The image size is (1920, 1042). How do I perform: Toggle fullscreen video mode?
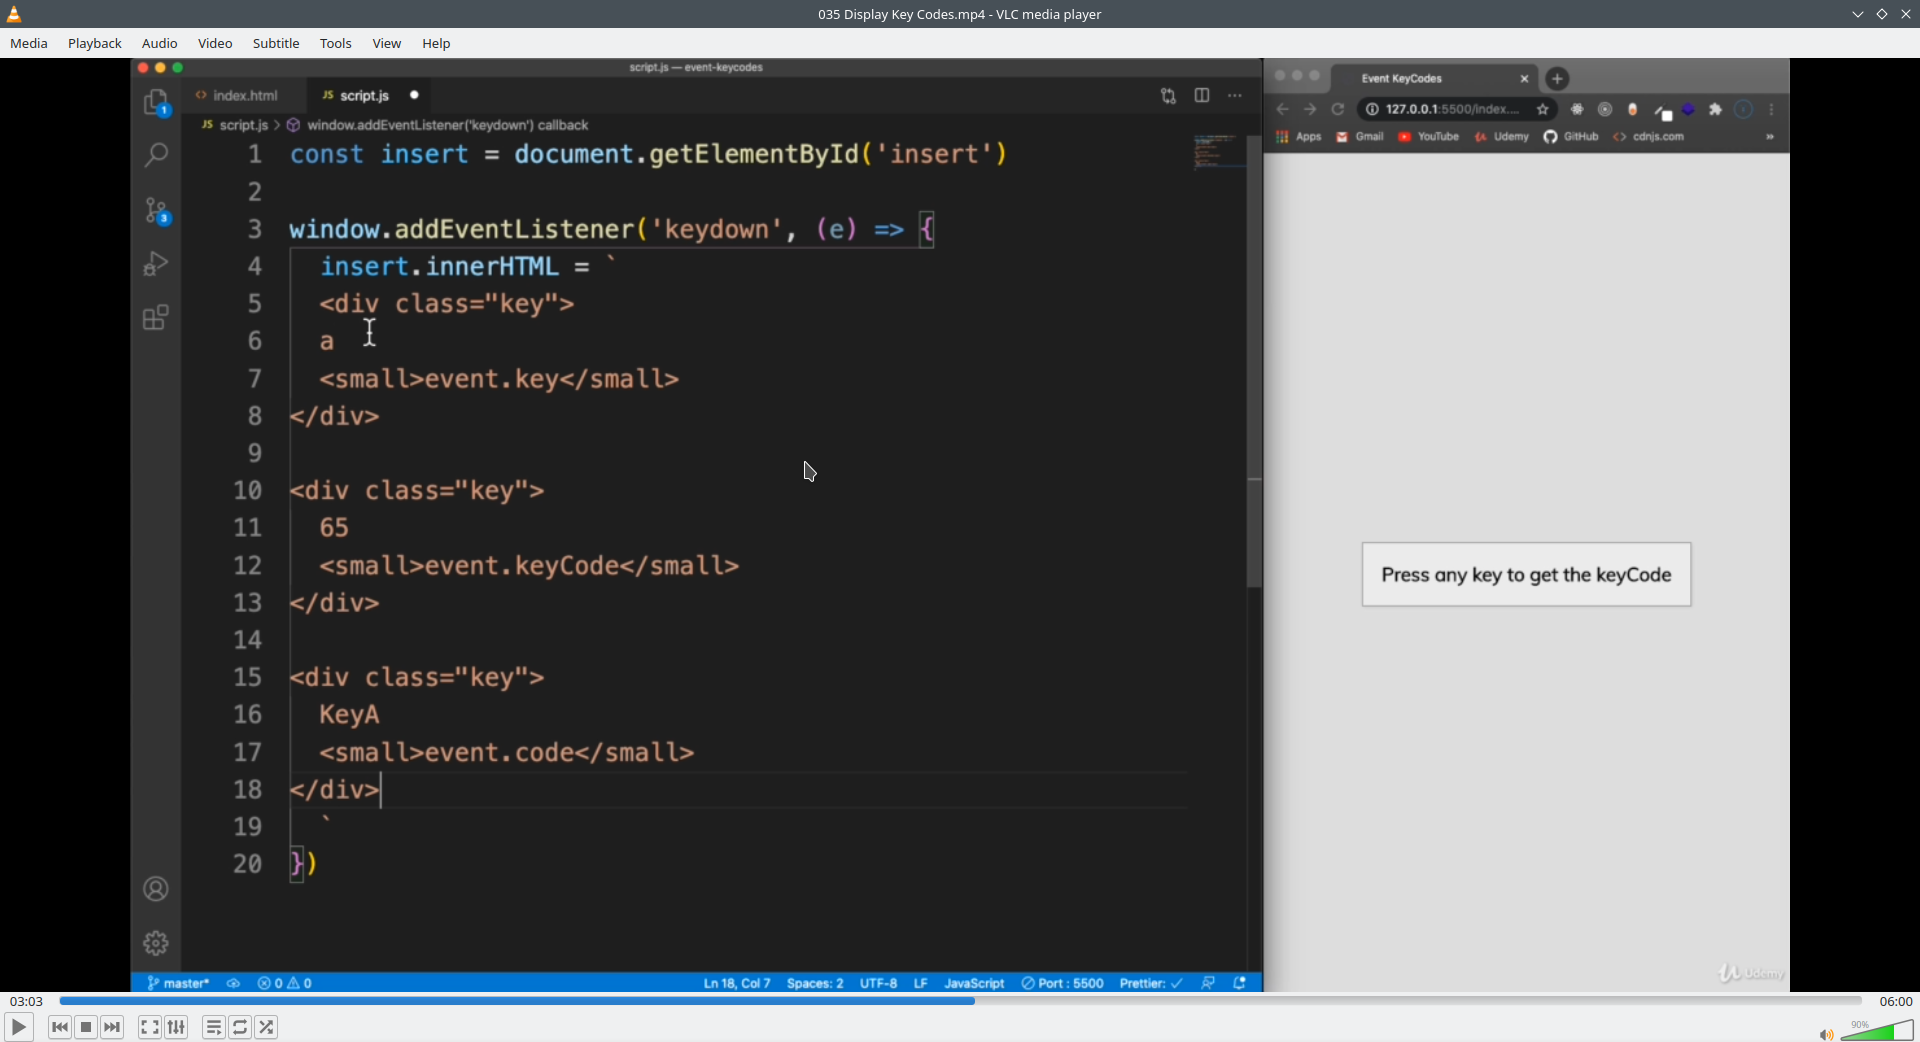coord(149,1027)
